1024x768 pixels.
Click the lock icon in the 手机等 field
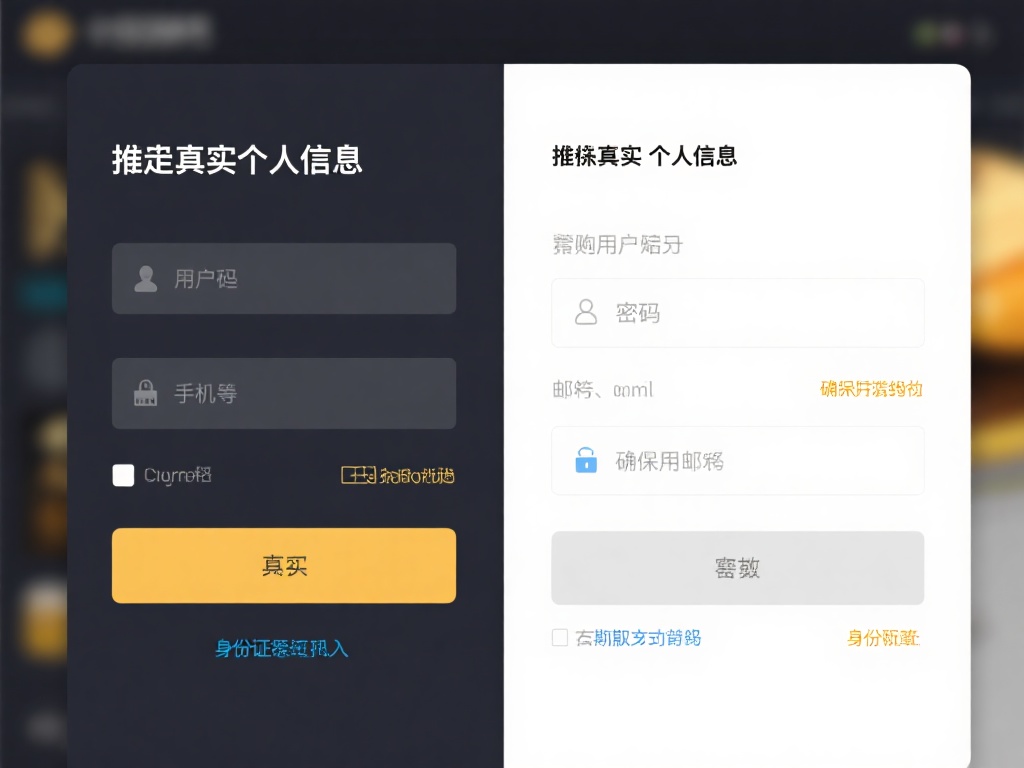pos(145,393)
